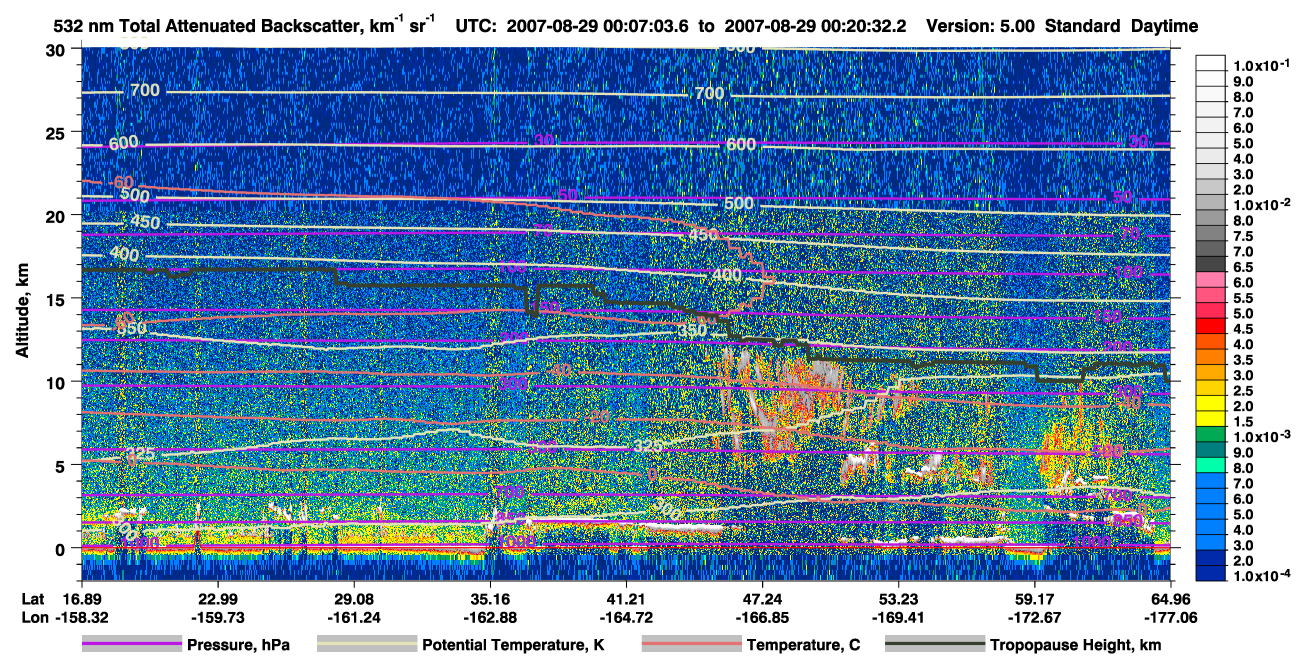Click latitude value 59.17
The width and height of the screenshot is (1300, 667).
[x=1034, y=598]
